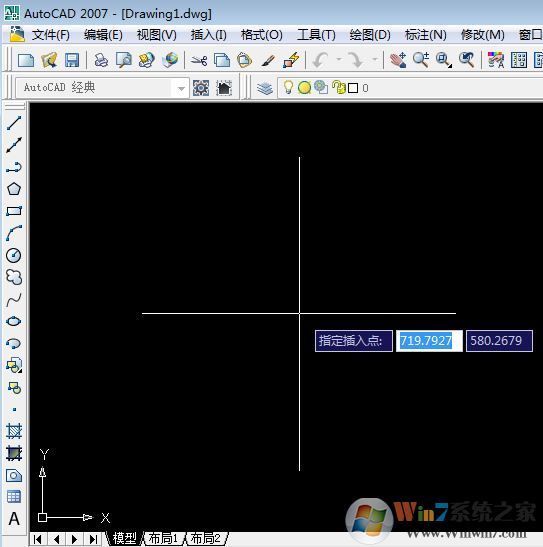Screen dimensions: 543x547
Task: Open the Redo history dropdown arrow
Action: click(375, 60)
